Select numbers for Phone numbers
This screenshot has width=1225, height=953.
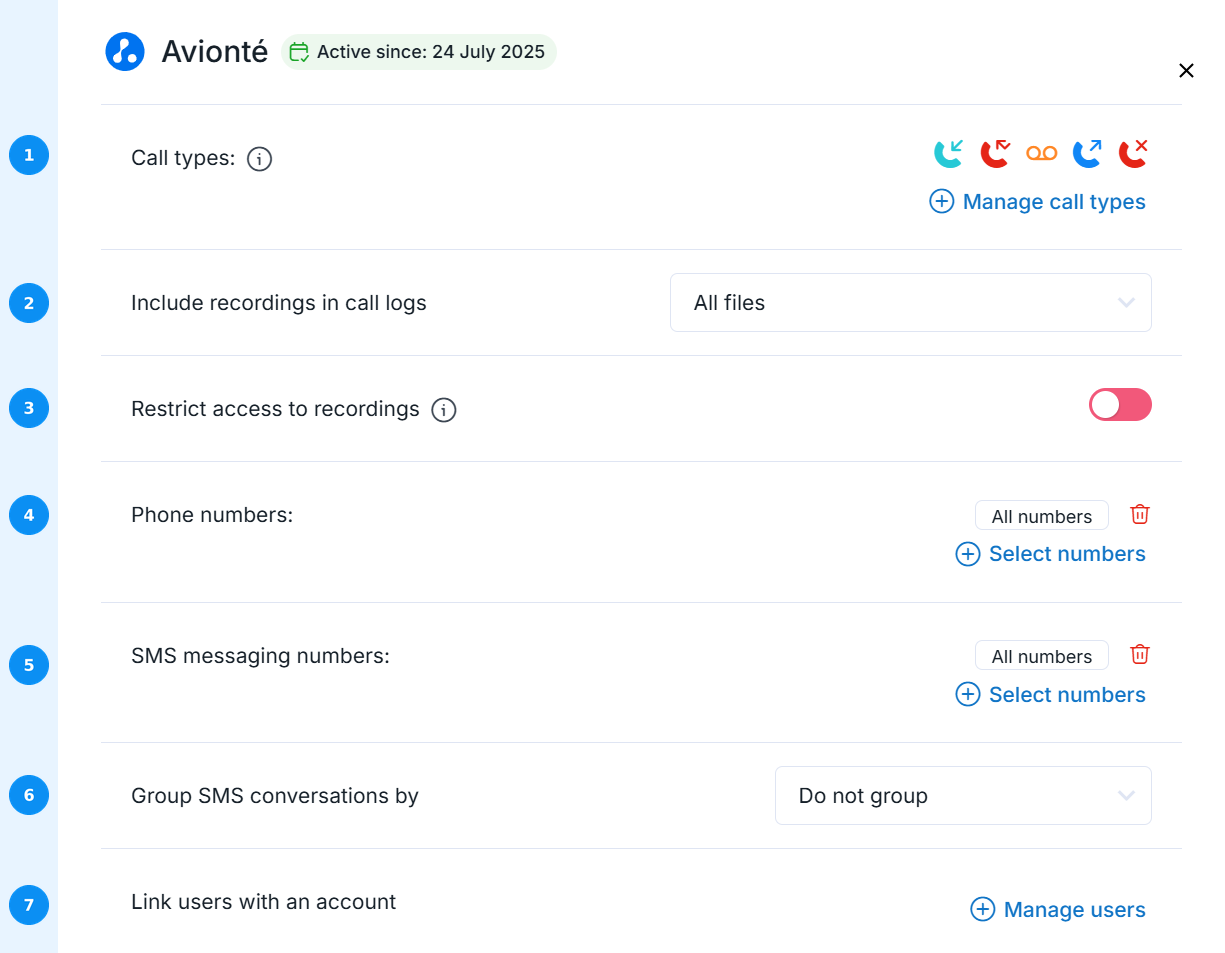(1051, 554)
